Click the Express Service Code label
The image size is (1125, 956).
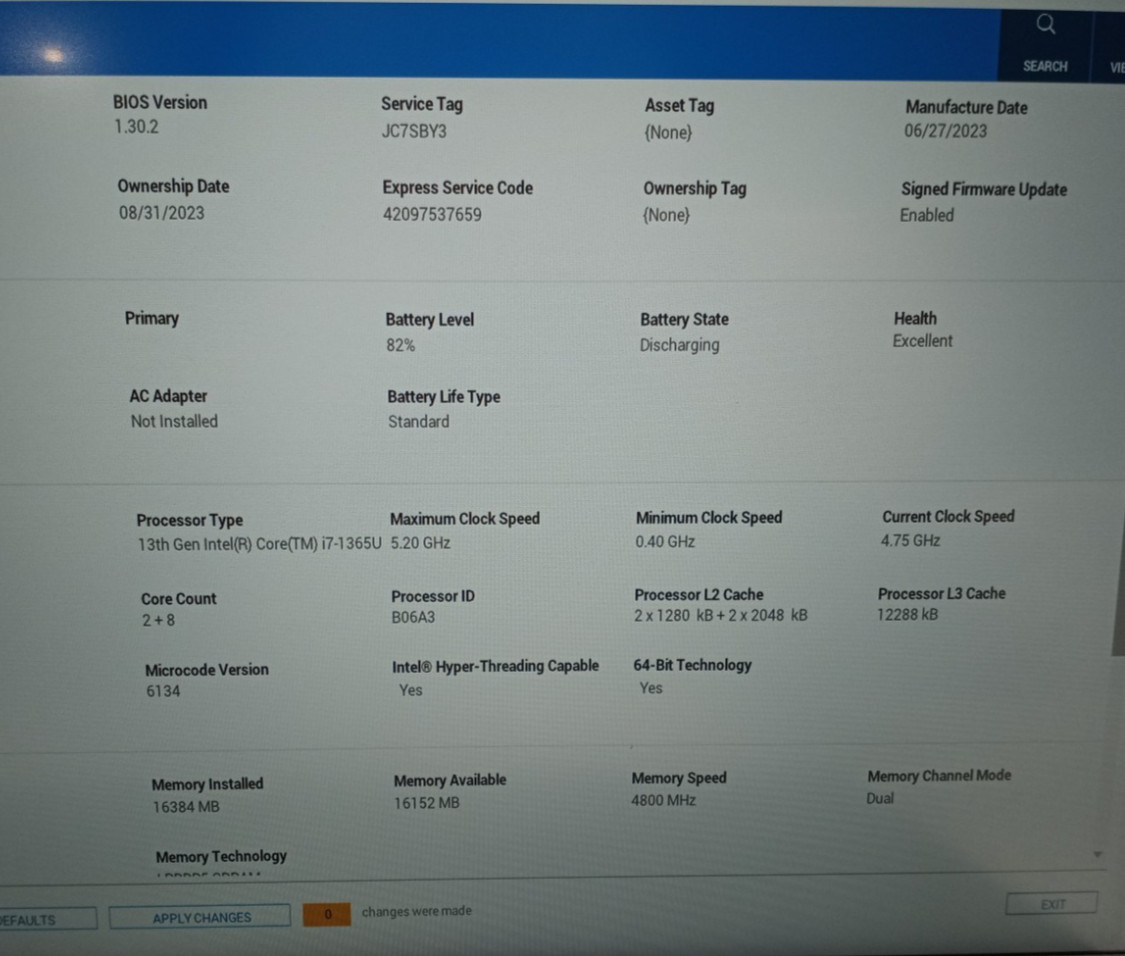(458, 188)
